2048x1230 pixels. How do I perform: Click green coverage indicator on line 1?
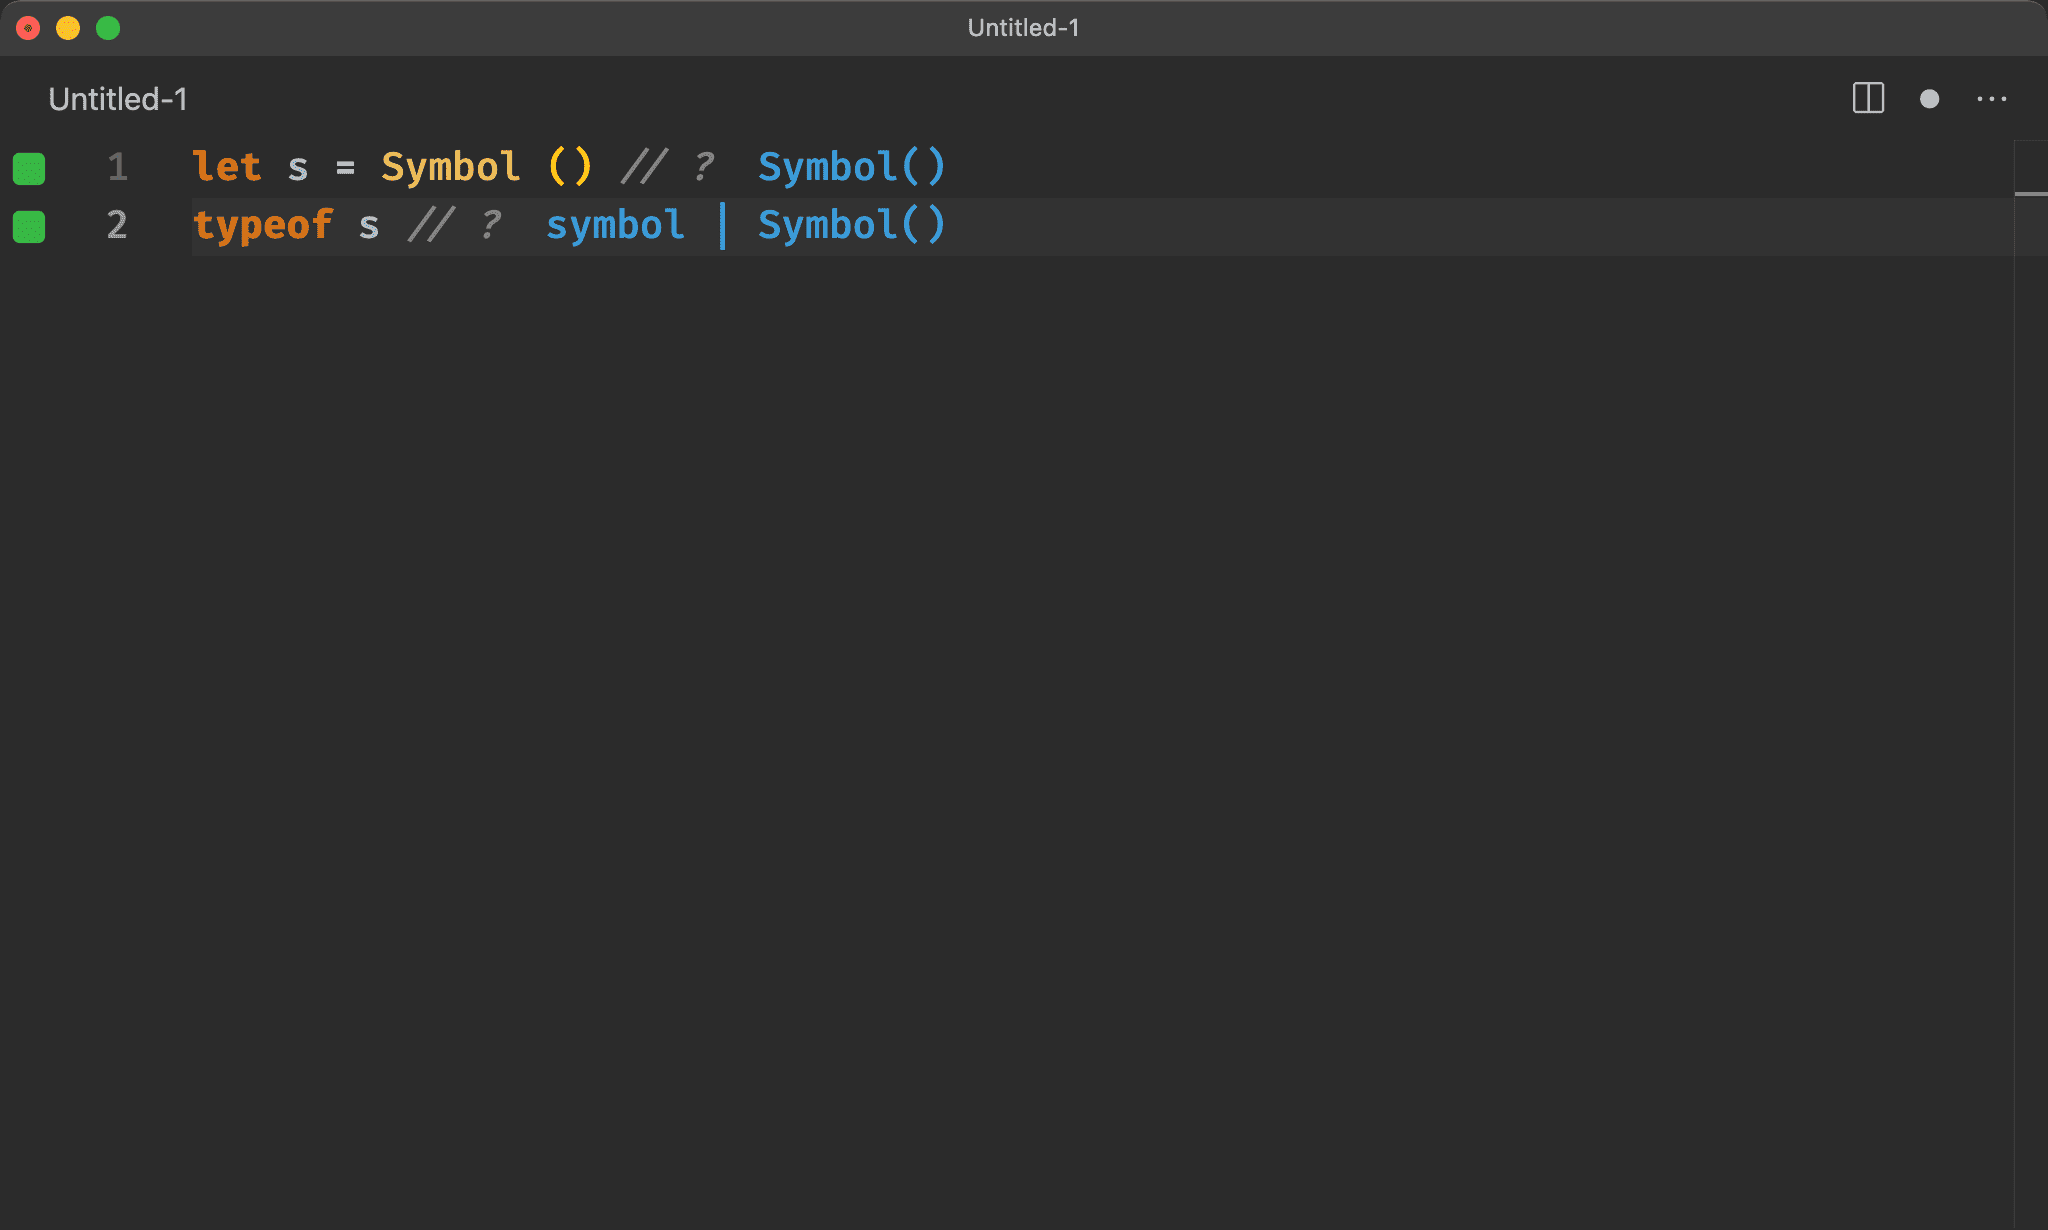point(29,168)
